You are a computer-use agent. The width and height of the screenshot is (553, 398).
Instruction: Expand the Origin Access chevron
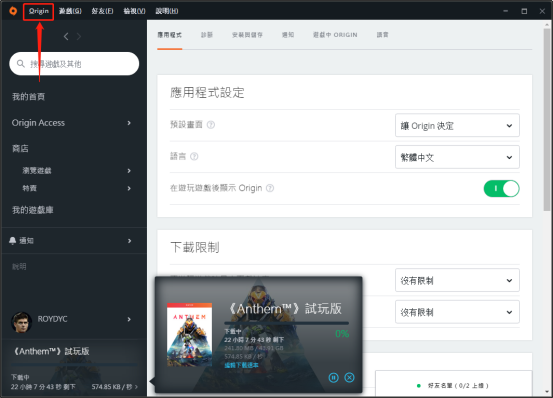129,123
